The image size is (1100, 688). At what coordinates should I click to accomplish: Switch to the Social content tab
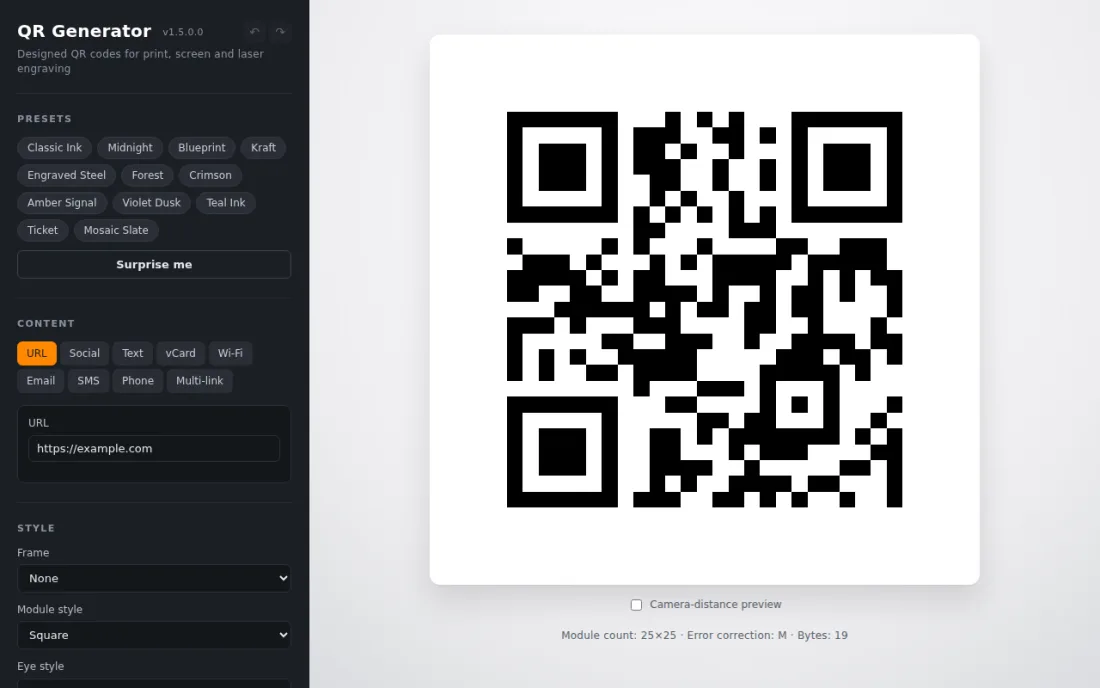pos(84,353)
